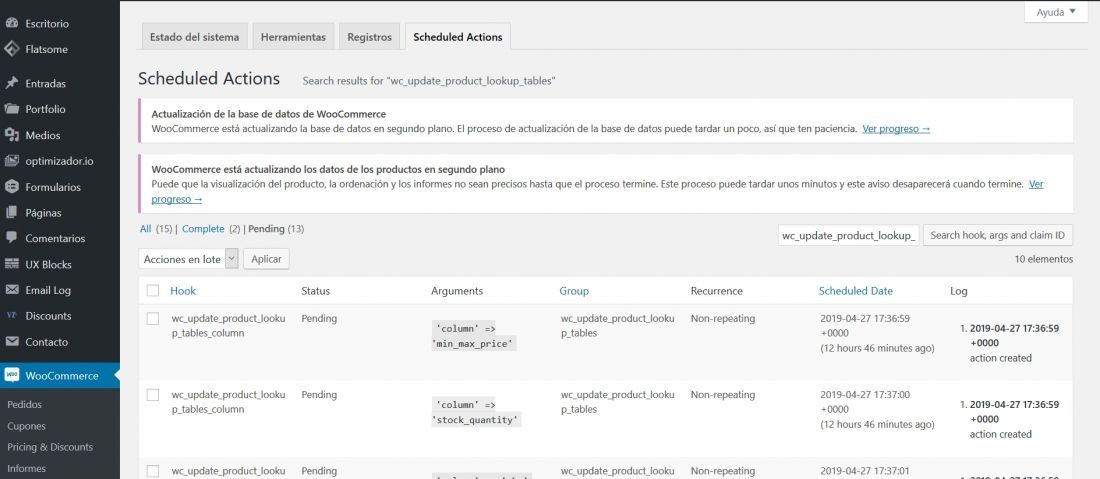
Task: Open Escritorio menu label
Action: [47, 23]
